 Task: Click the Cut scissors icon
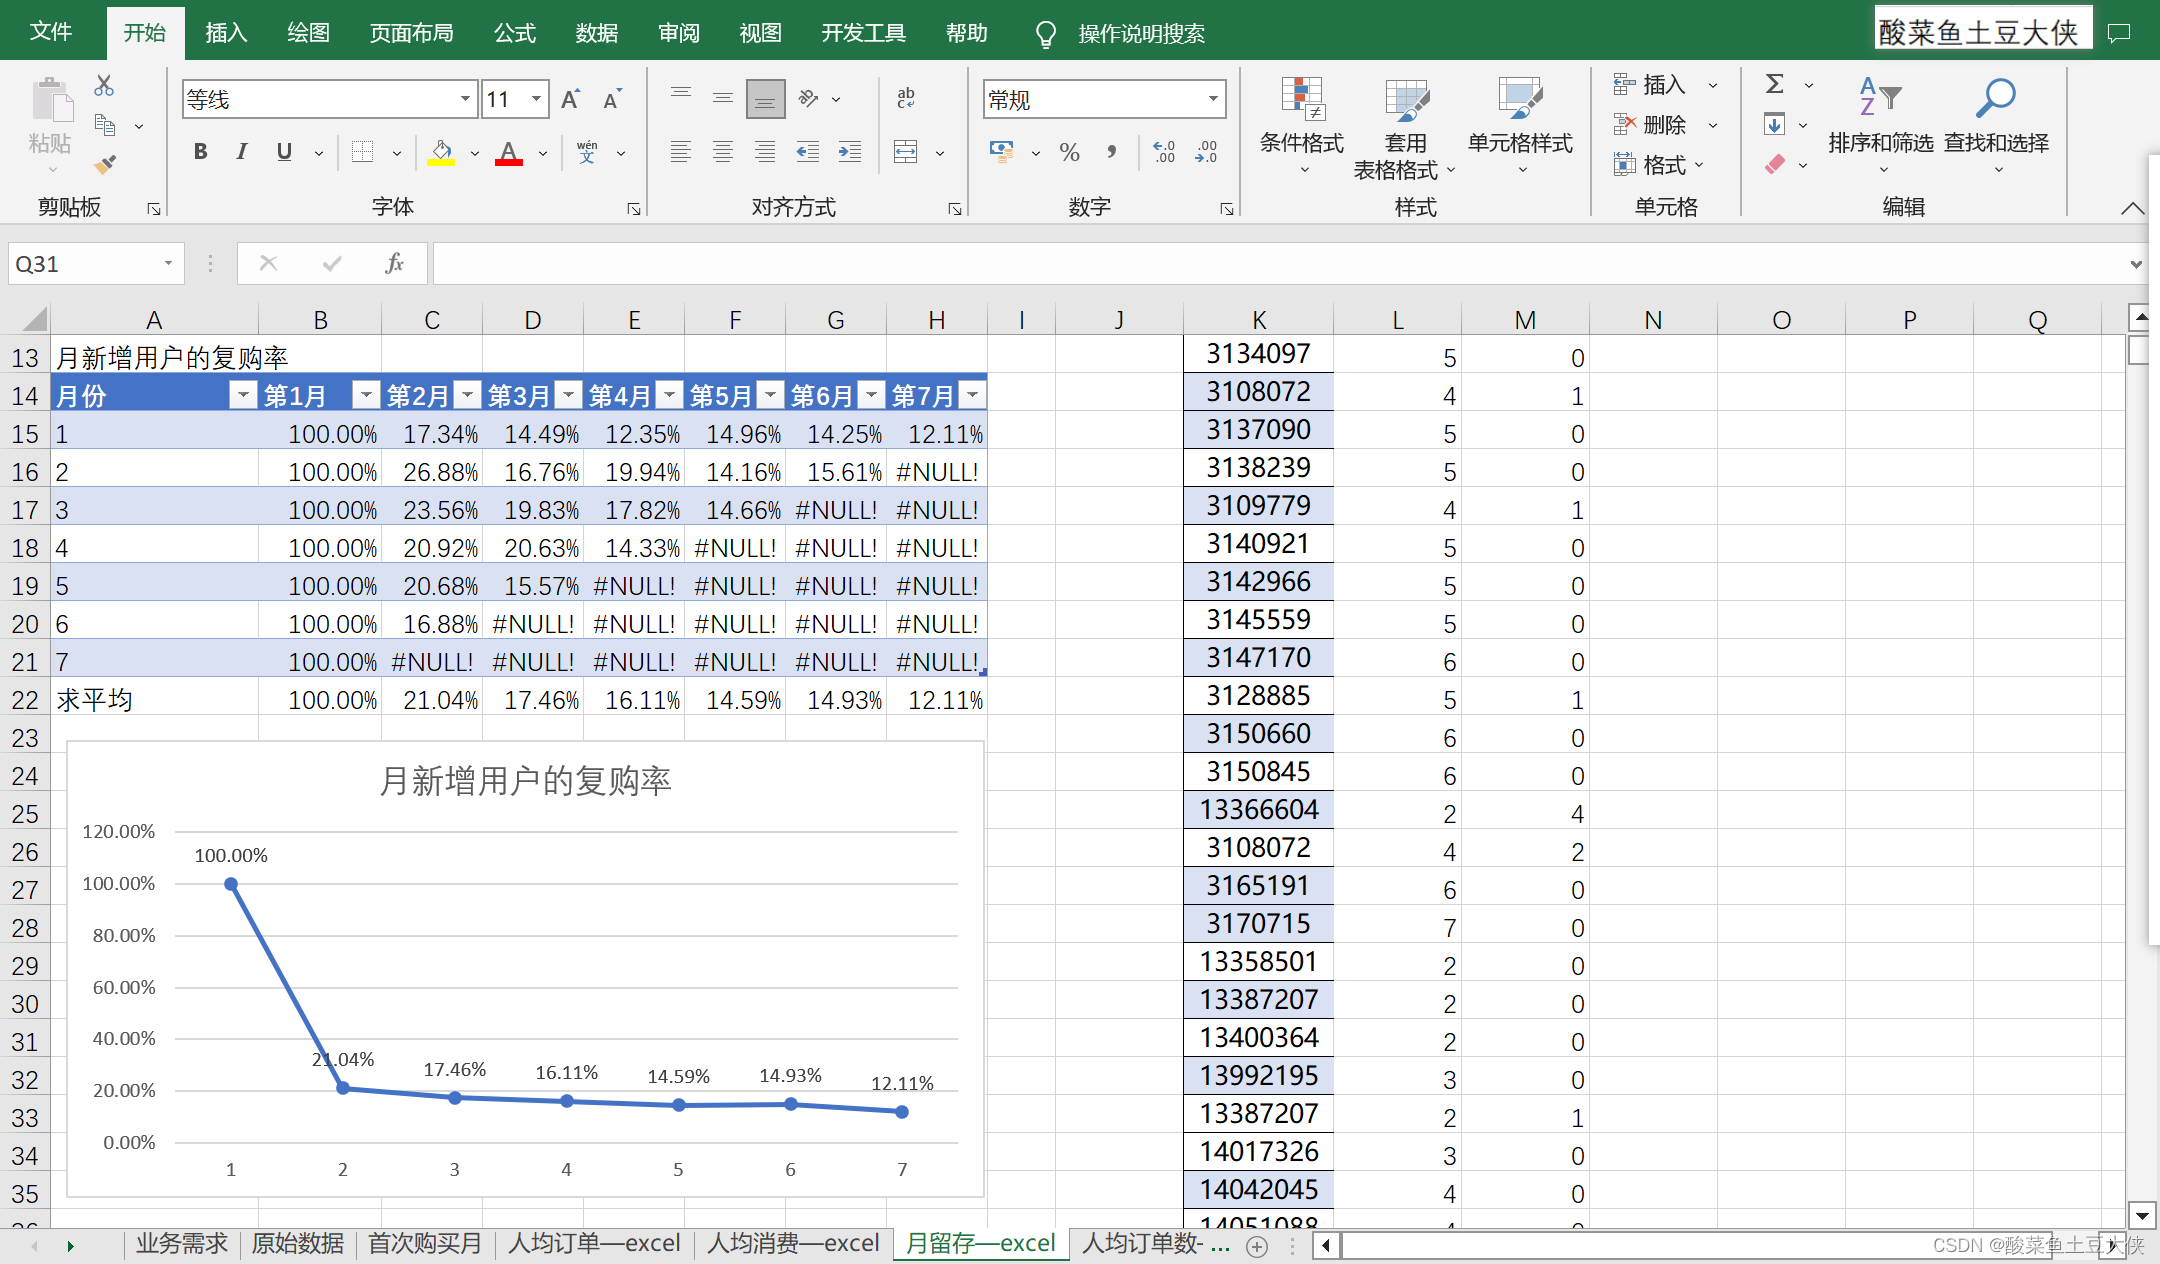(104, 86)
